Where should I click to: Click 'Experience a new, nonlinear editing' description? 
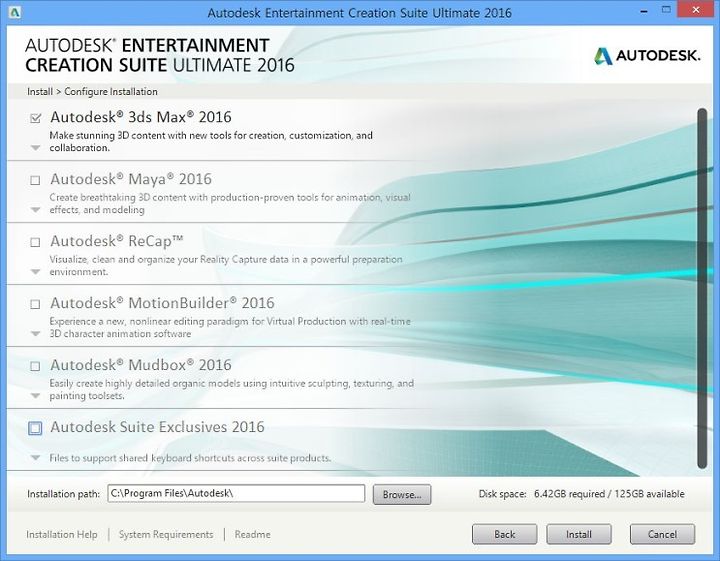click(x=230, y=327)
